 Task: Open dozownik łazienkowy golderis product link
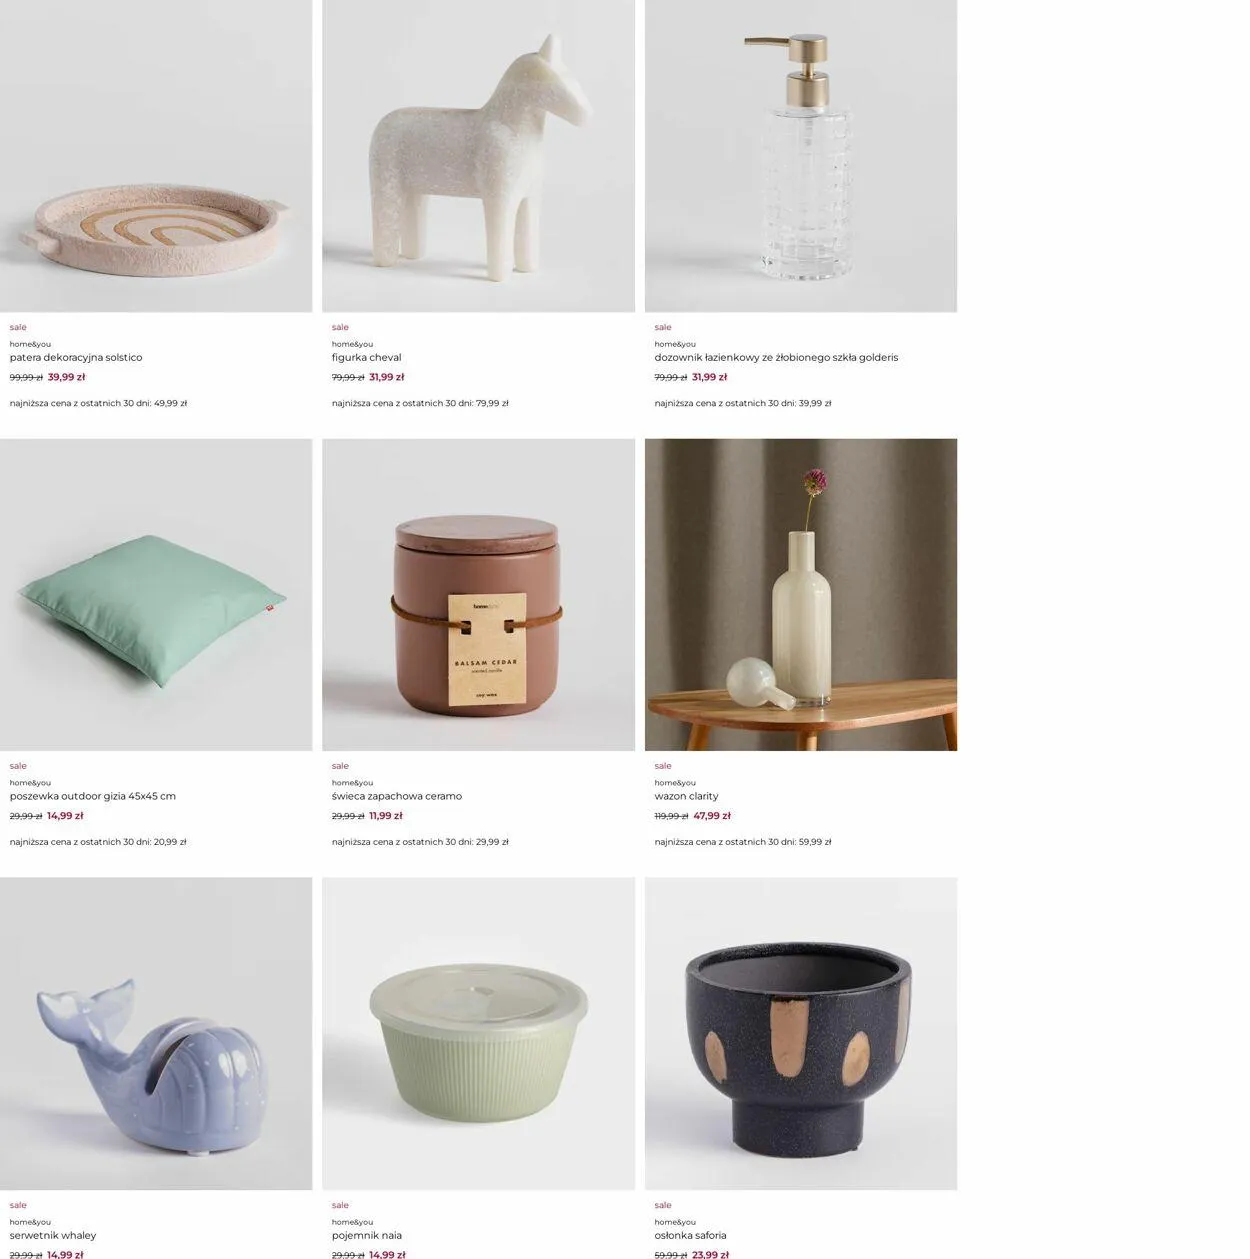[776, 357]
